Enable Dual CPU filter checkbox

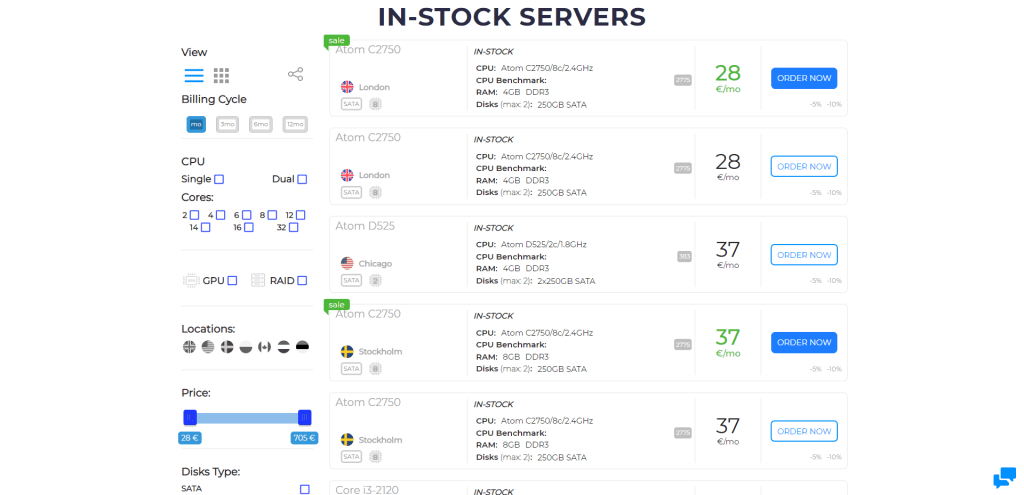coord(302,179)
